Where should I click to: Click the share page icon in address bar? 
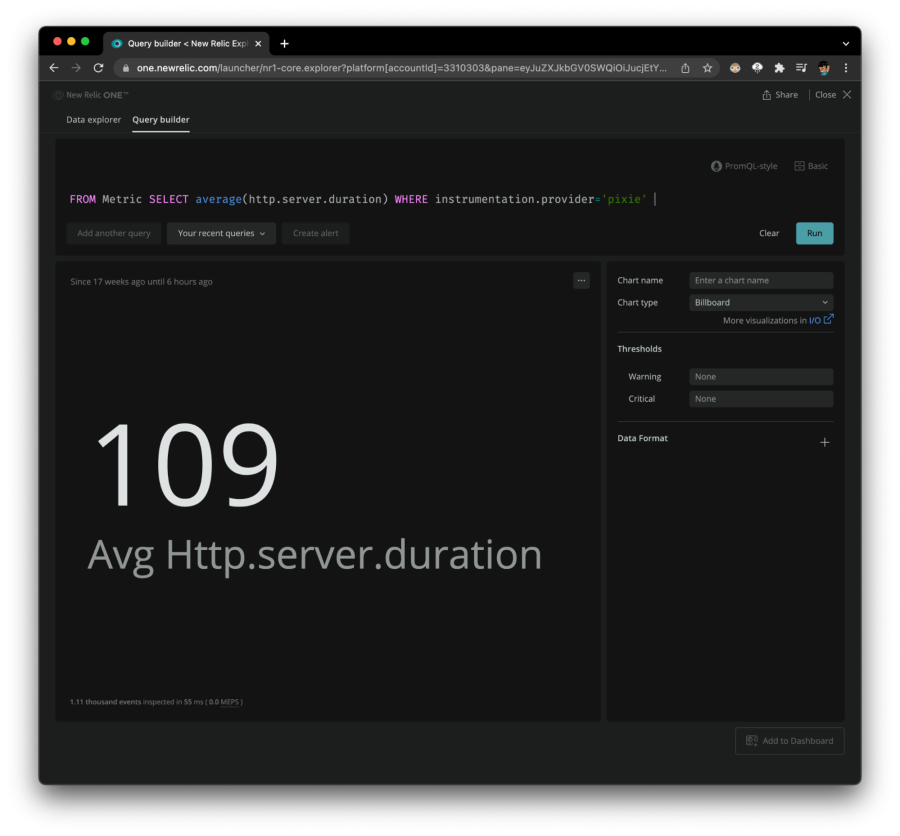pyautogui.click(x=685, y=68)
